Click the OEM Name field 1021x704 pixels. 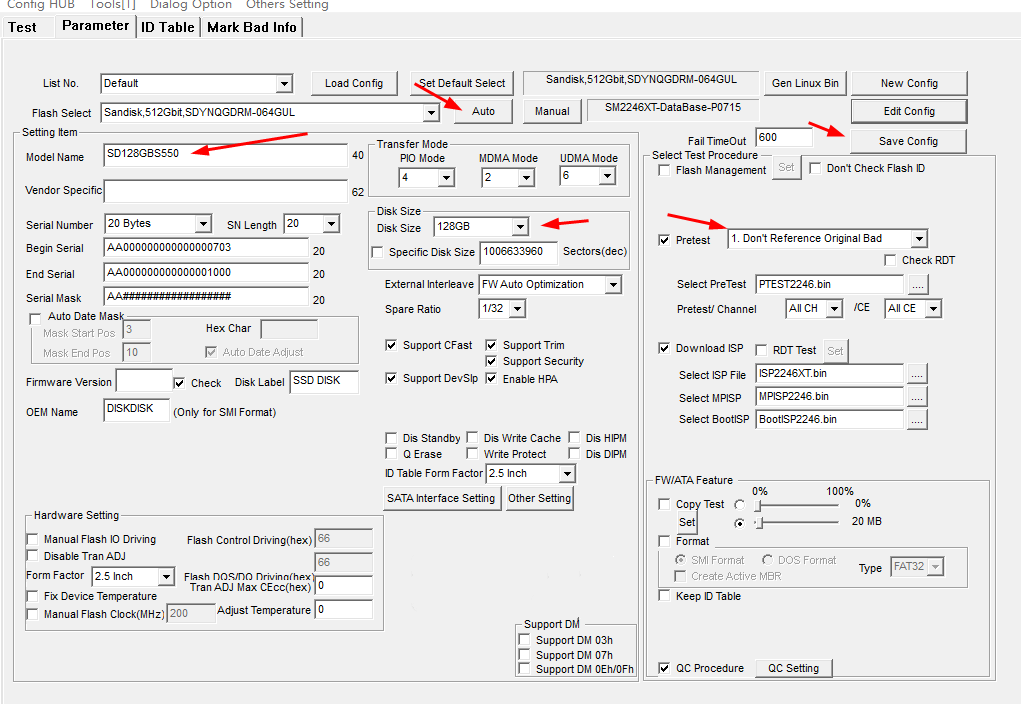coord(136,410)
